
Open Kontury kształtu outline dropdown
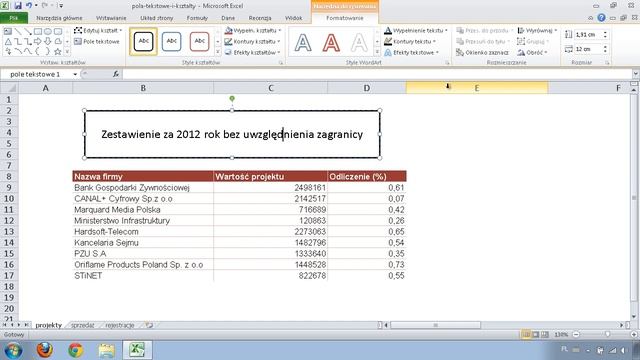(x=253, y=42)
